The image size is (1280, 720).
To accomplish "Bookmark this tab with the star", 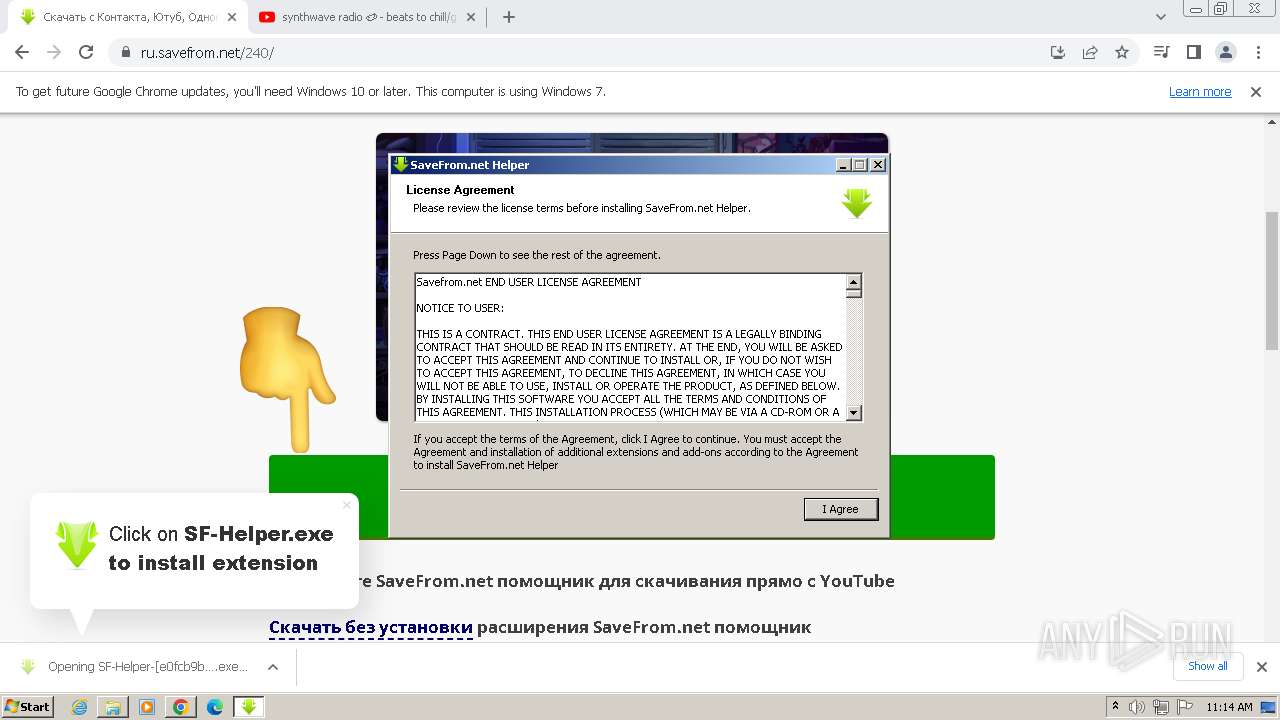I will point(1122,53).
